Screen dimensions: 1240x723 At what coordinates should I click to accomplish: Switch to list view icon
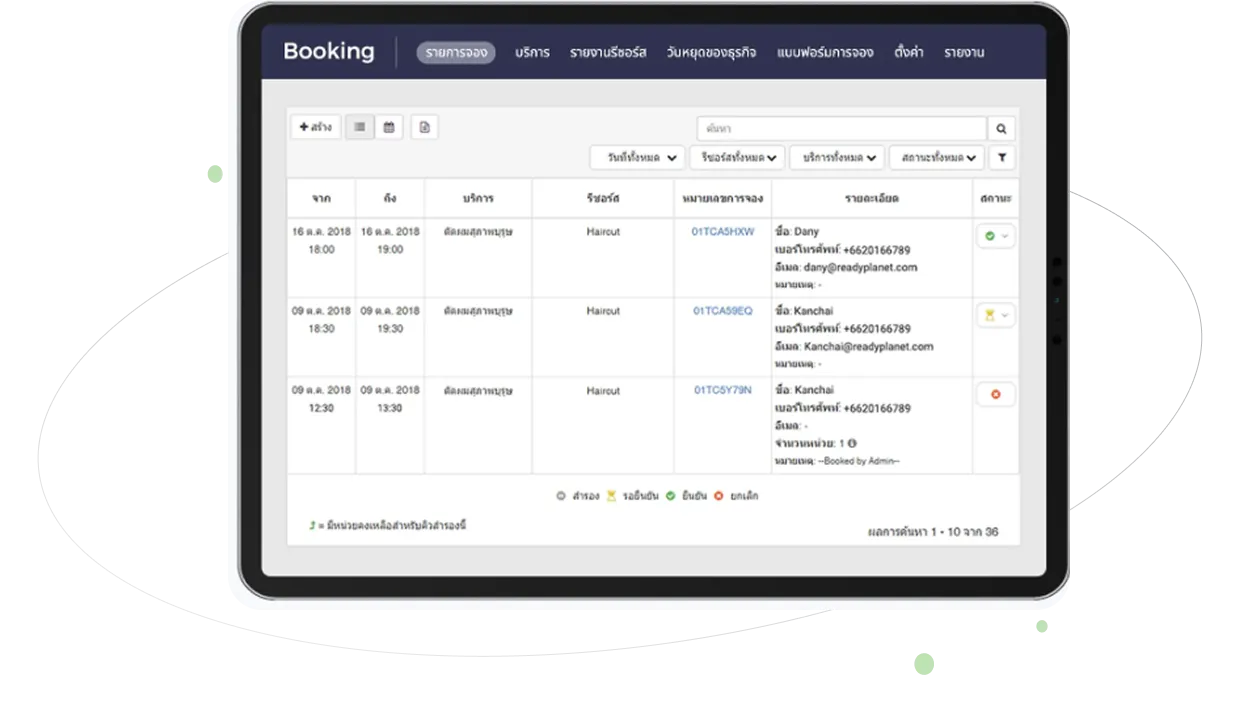tap(359, 127)
